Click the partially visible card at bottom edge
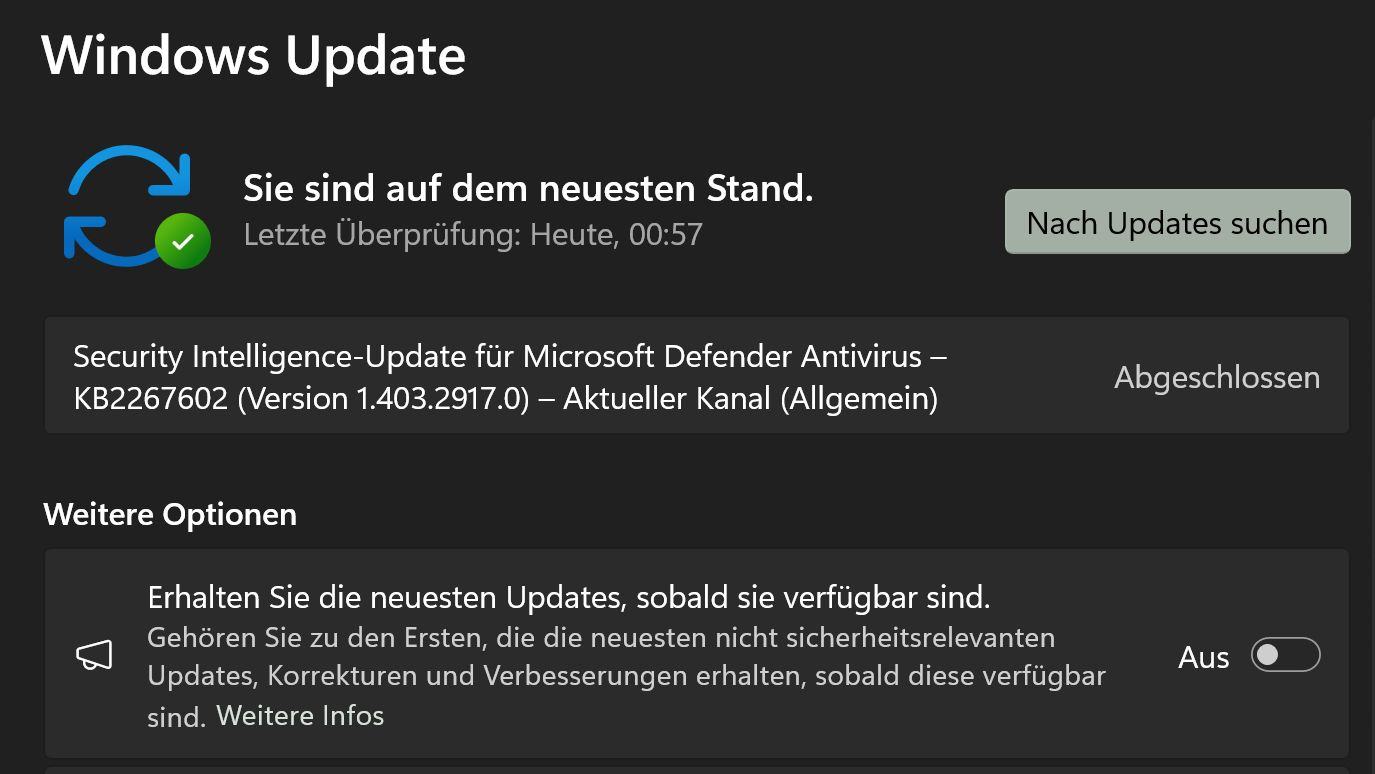Screen dimensions: 1375x774 [697, 770]
